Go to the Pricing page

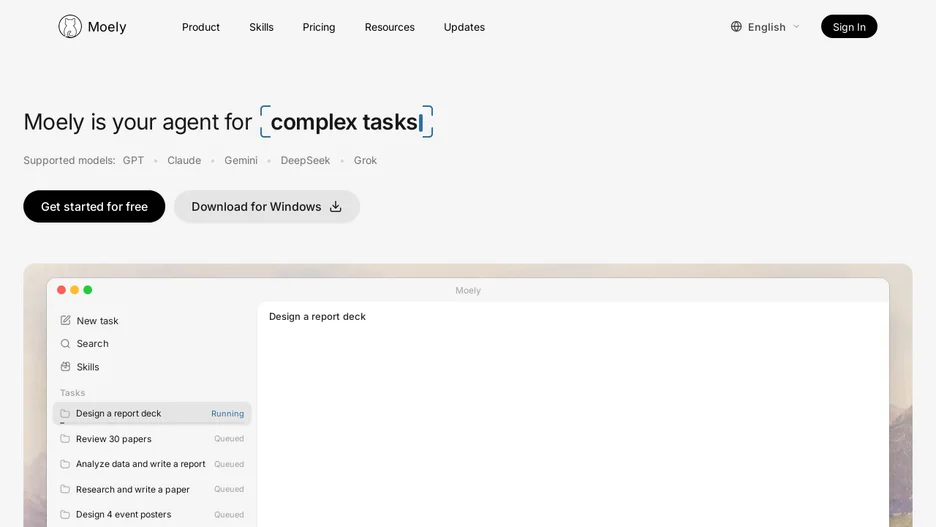click(x=319, y=27)
